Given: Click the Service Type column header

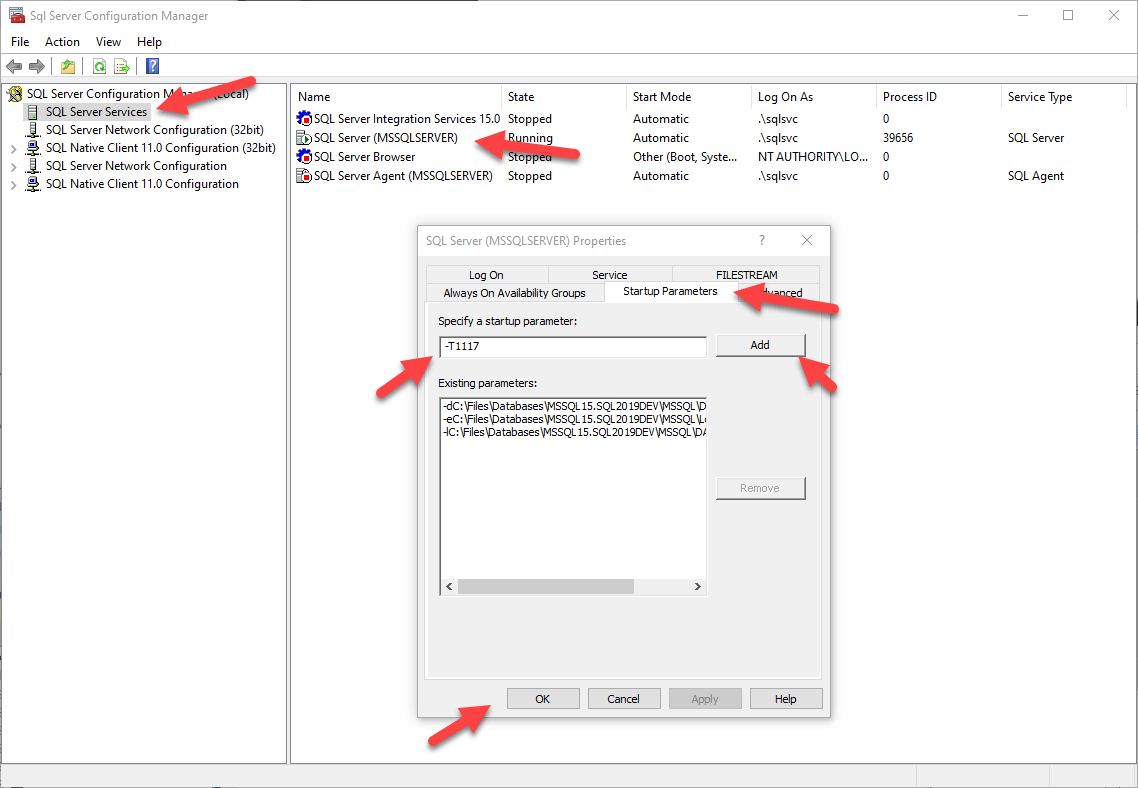Looking at the screenshot, I should (x=1063, y=97).
